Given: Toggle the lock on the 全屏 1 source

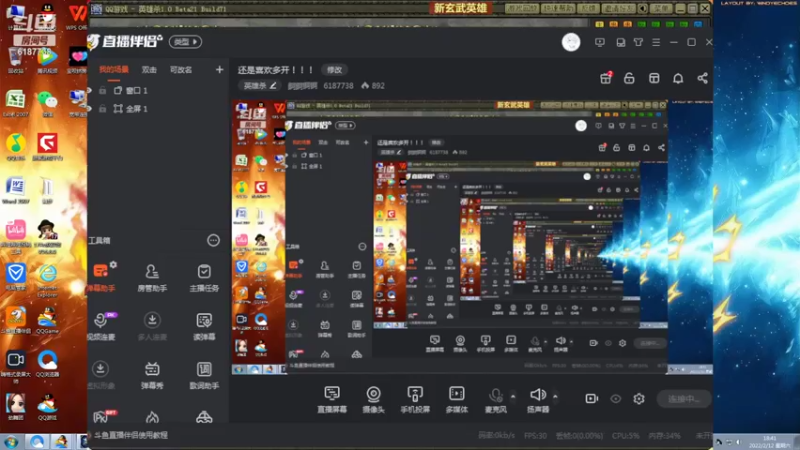Looking at the screenshot, I should tap(103, 109).
